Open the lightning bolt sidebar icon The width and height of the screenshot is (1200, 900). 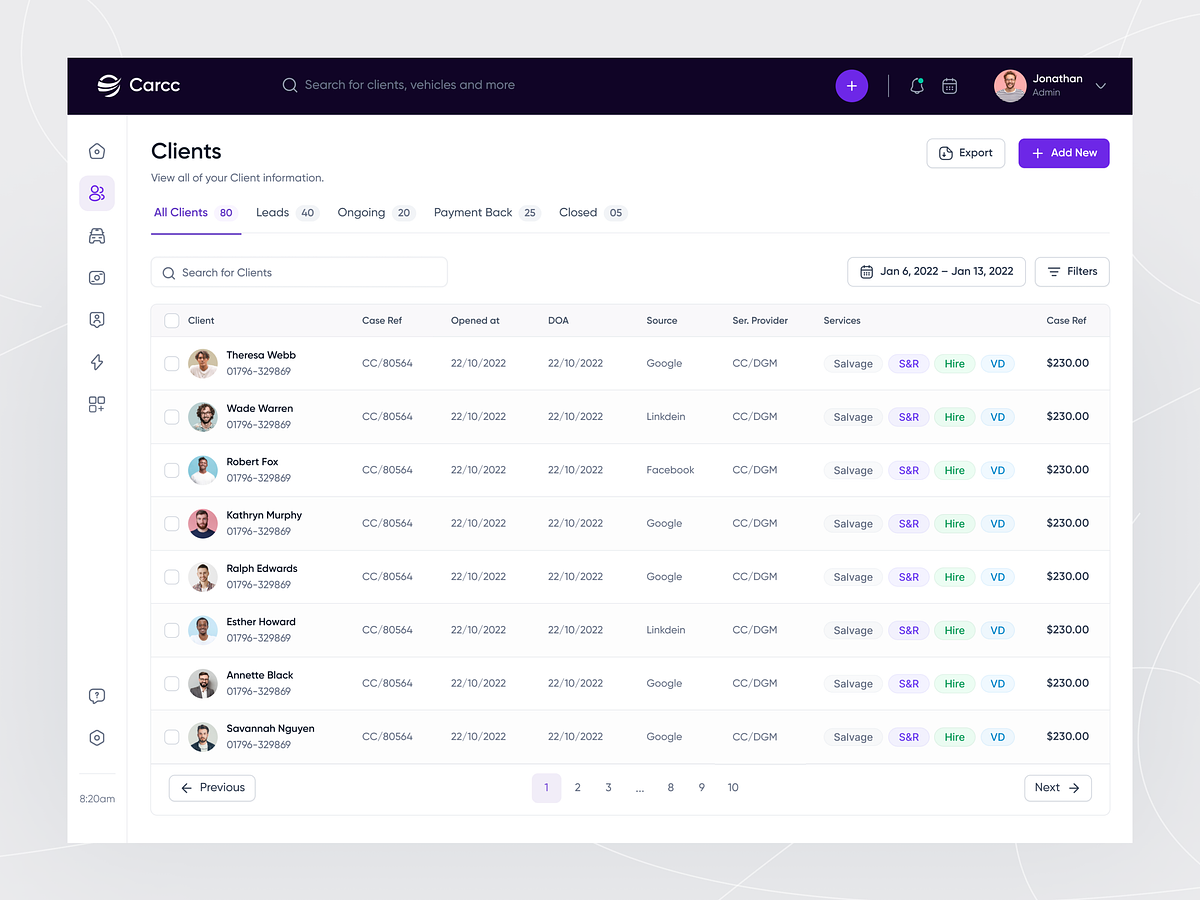click(97, 362)
